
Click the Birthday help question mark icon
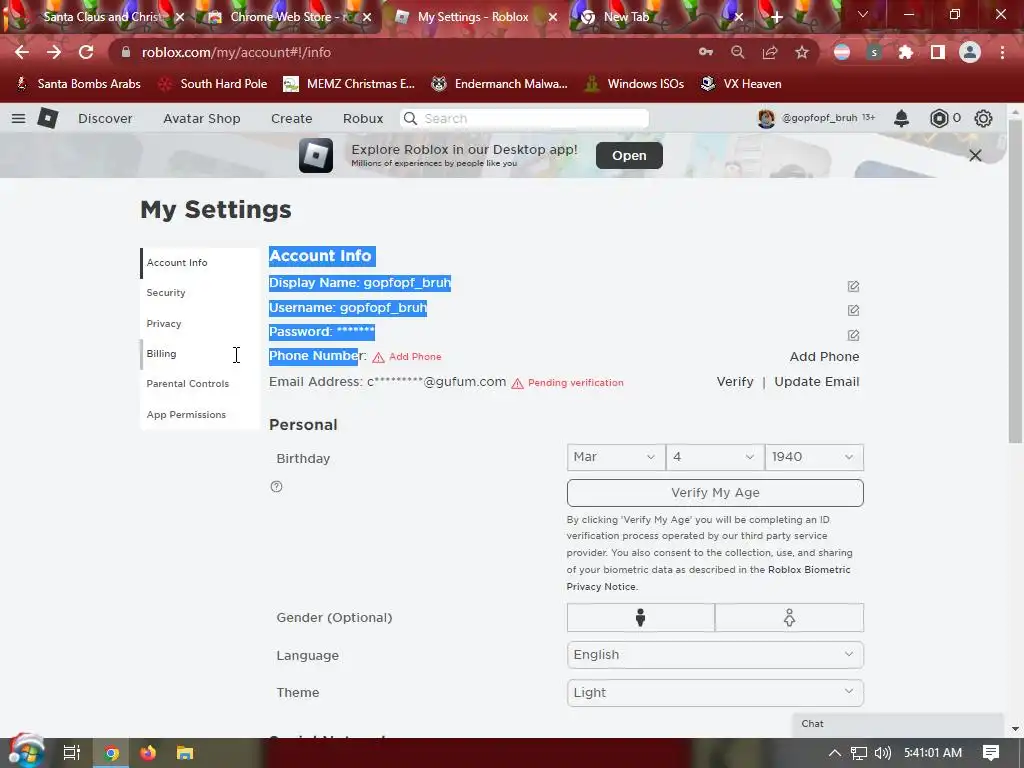tap(276, 487)
